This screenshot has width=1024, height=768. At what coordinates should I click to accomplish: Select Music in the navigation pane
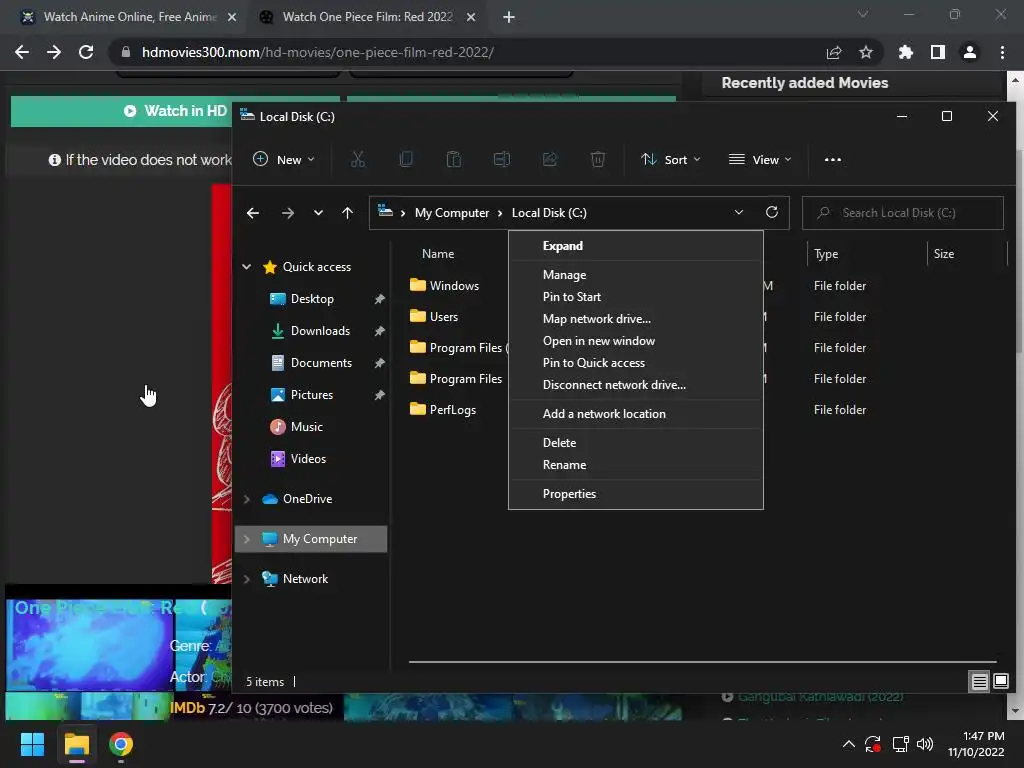[x=306, y=427]
